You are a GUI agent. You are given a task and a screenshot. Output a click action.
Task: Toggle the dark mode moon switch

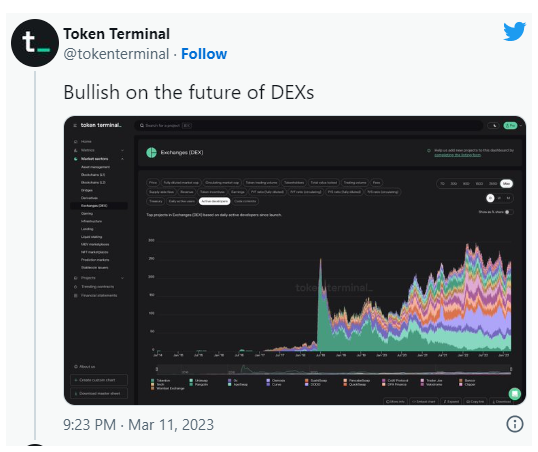(x=493, y=126)
